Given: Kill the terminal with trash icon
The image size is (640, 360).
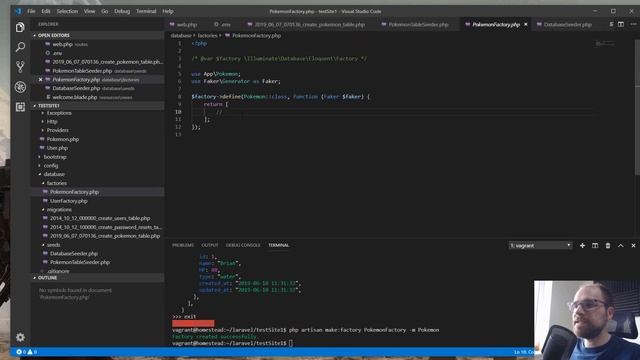Looking at the screenshot, I should click(608, 245).
